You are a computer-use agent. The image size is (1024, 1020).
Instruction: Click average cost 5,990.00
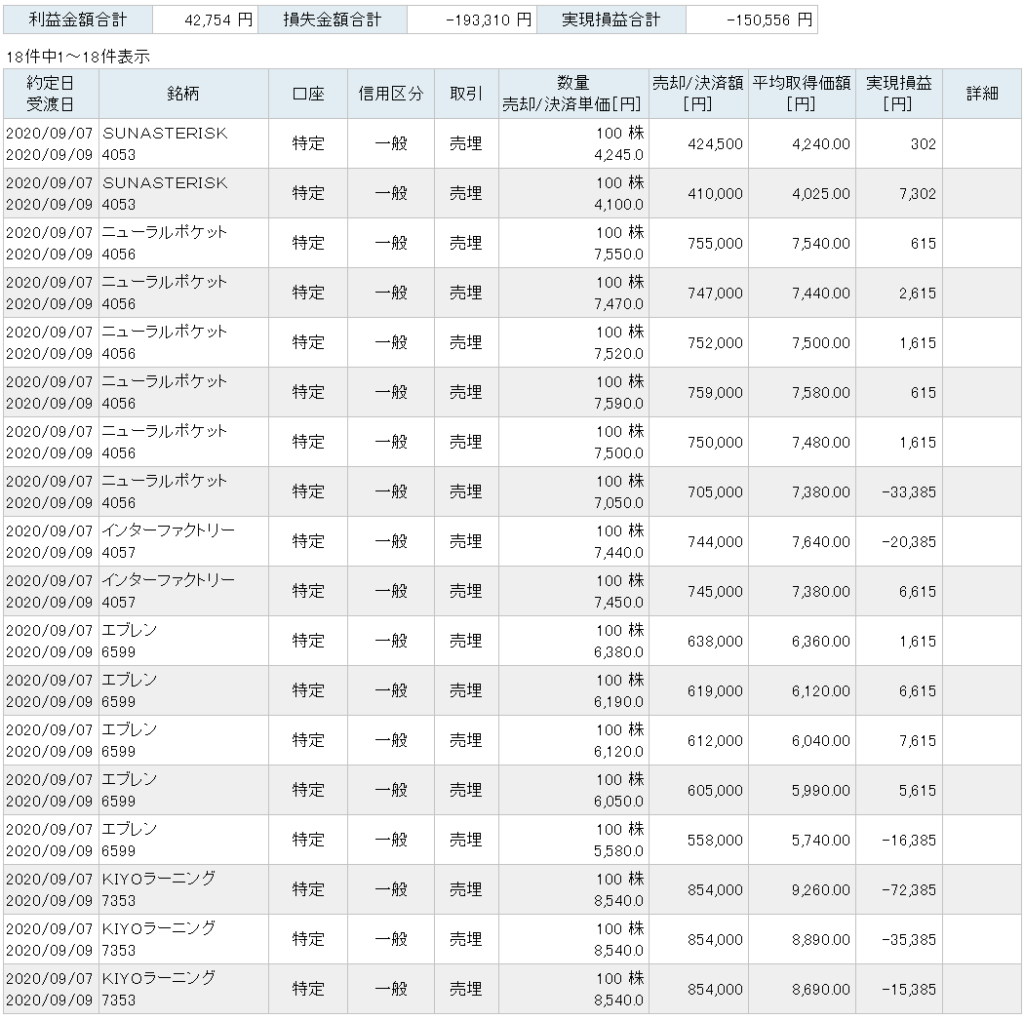821,790
